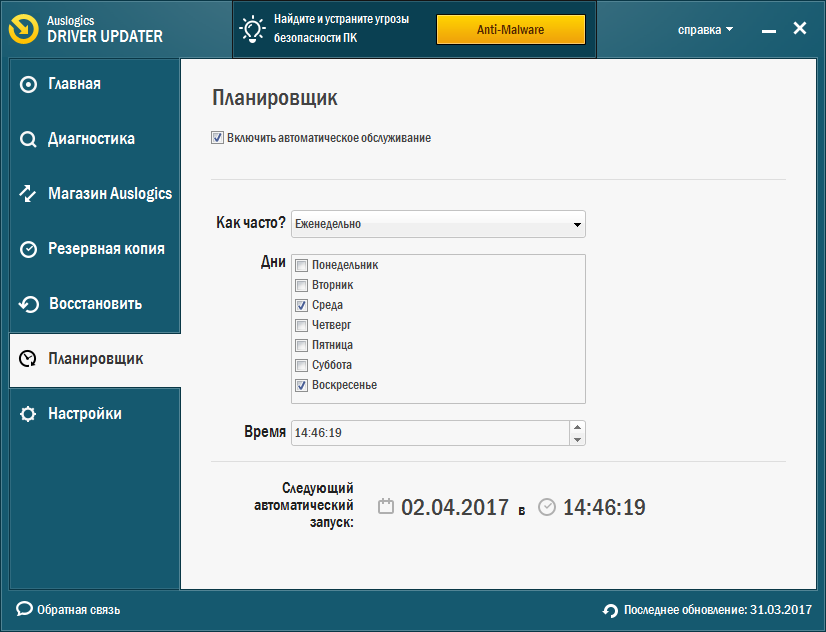Enable the Пятница checkbox
826x632 pixels.
coord(301,344)
